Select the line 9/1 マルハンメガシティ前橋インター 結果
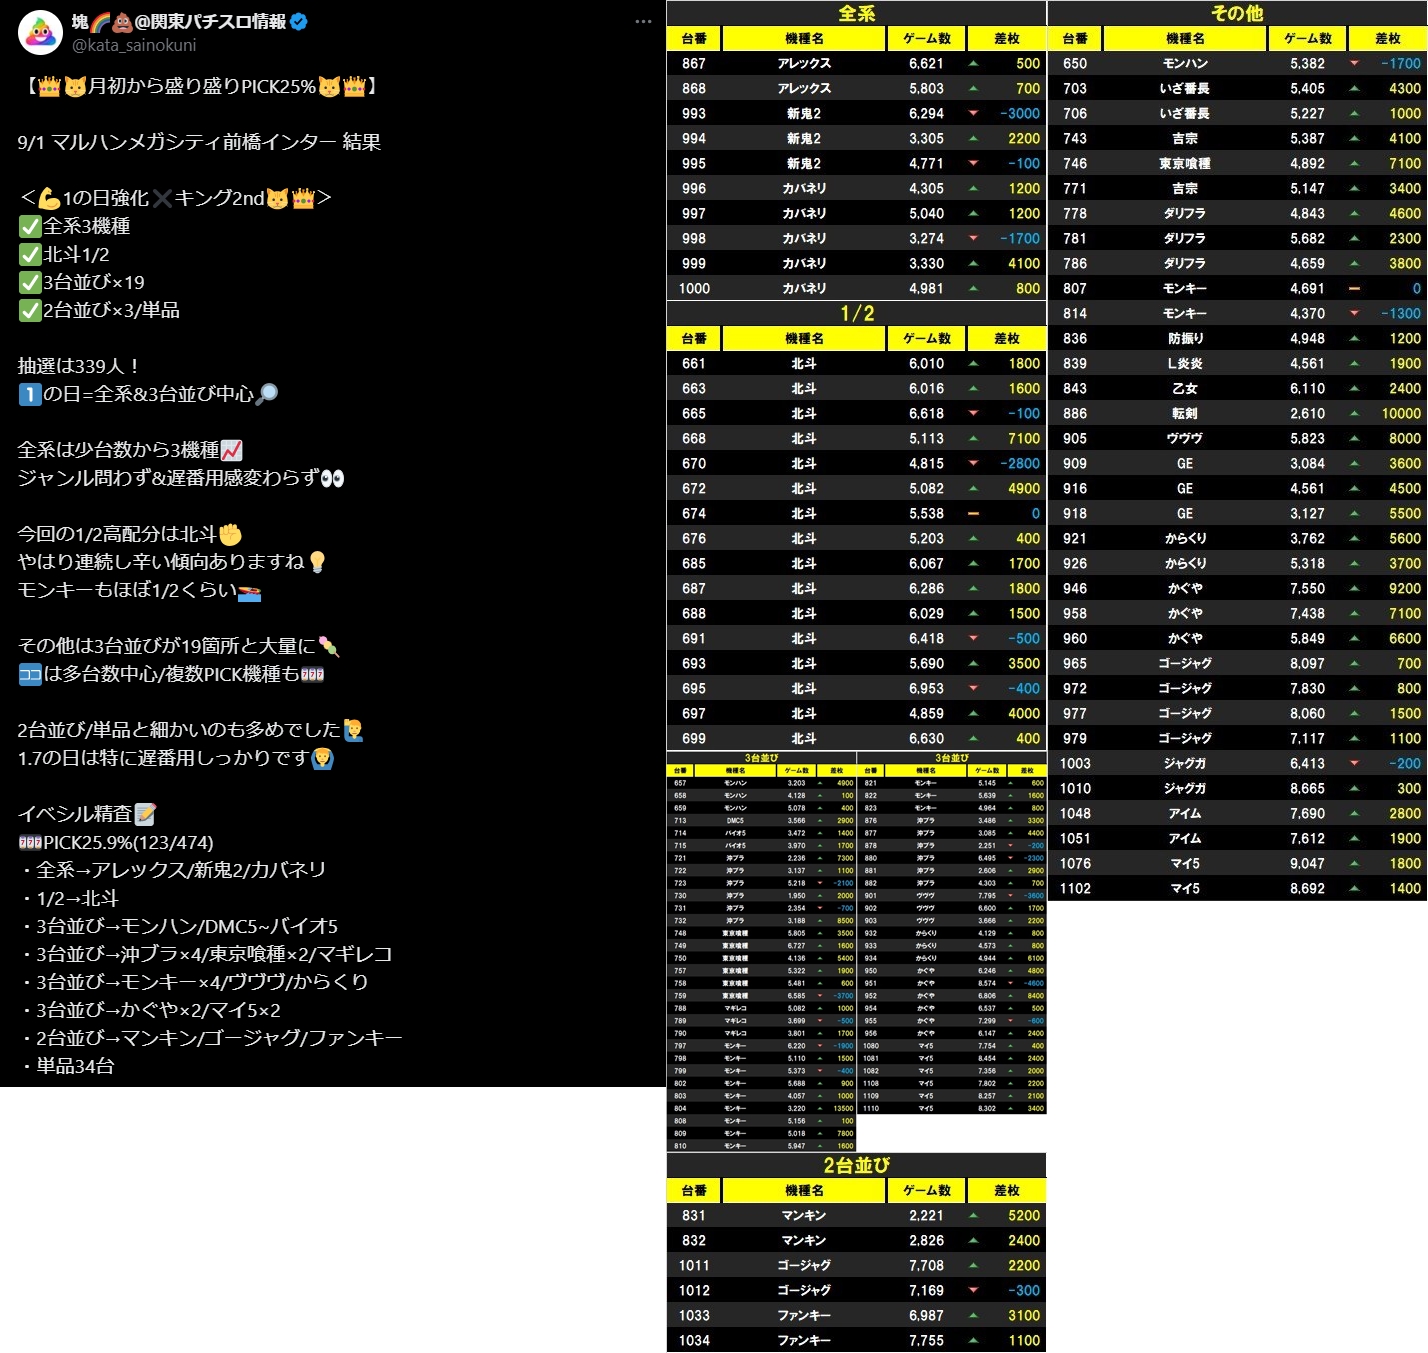Image resolution: width=1428 pixels, height=1353 pixels. [x=199, y=142]
